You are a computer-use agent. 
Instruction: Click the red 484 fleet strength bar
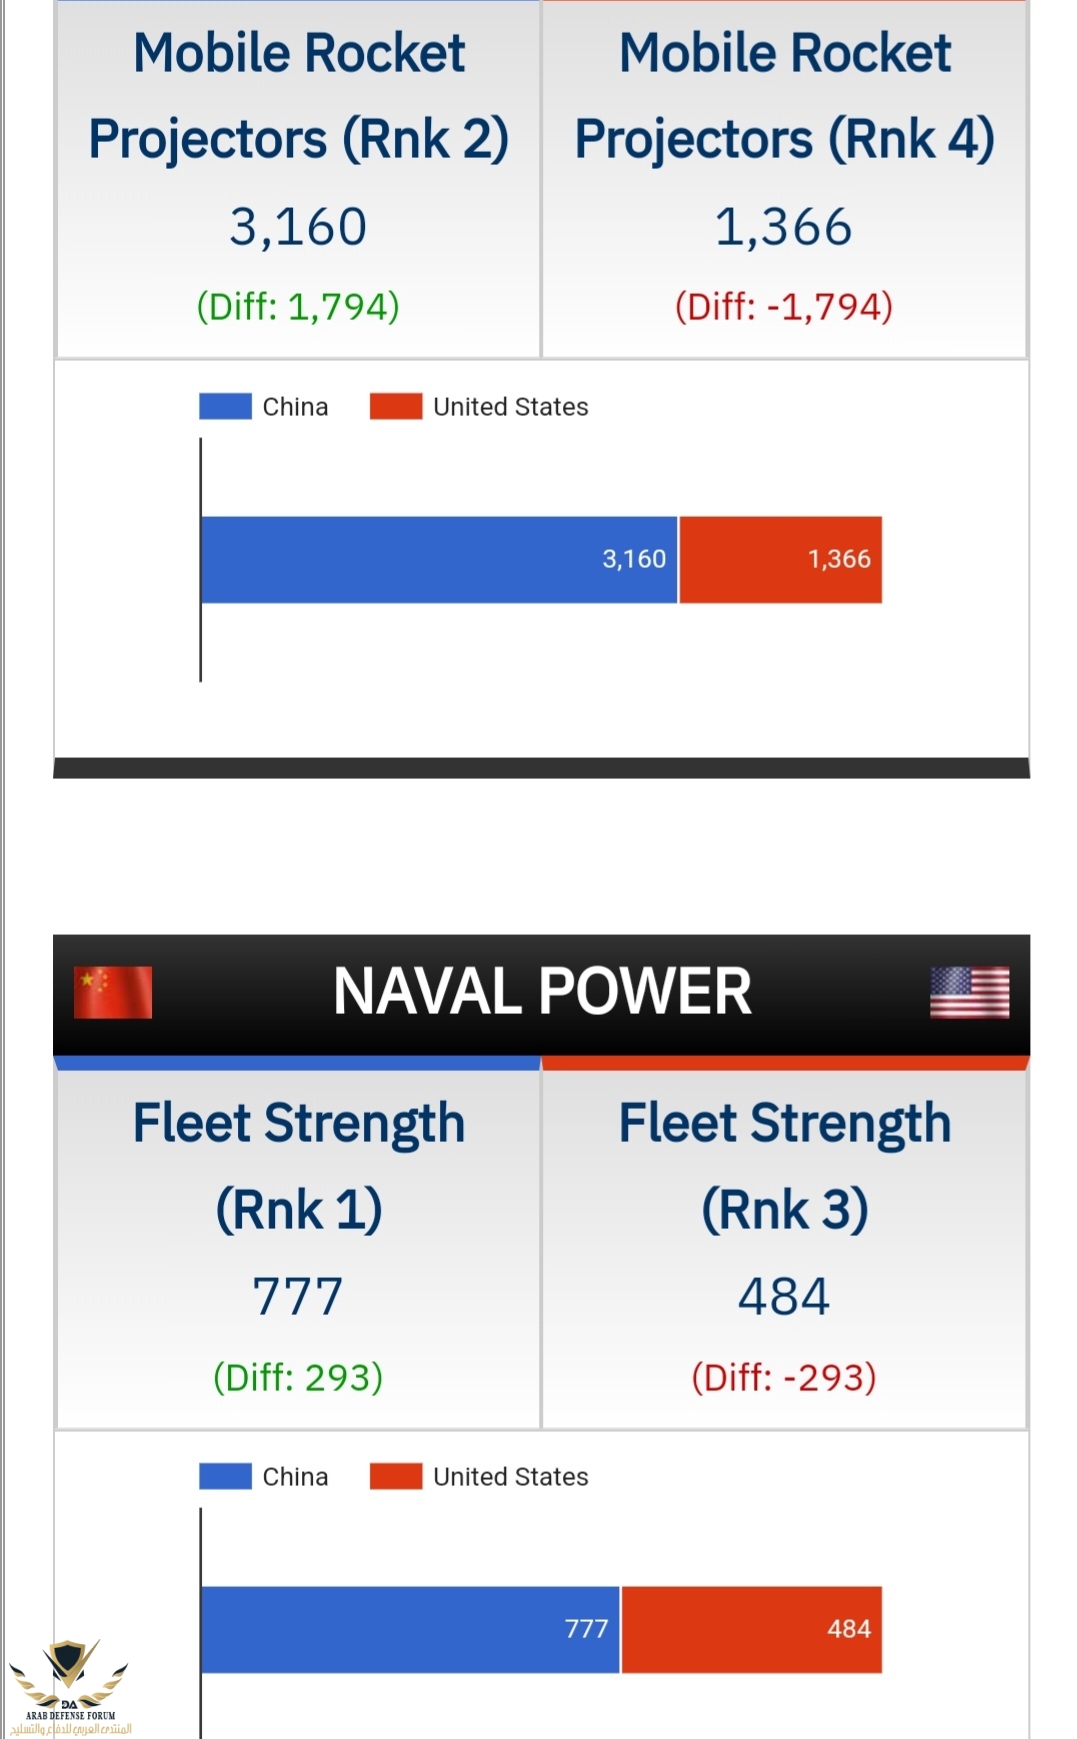(752, 1630)
